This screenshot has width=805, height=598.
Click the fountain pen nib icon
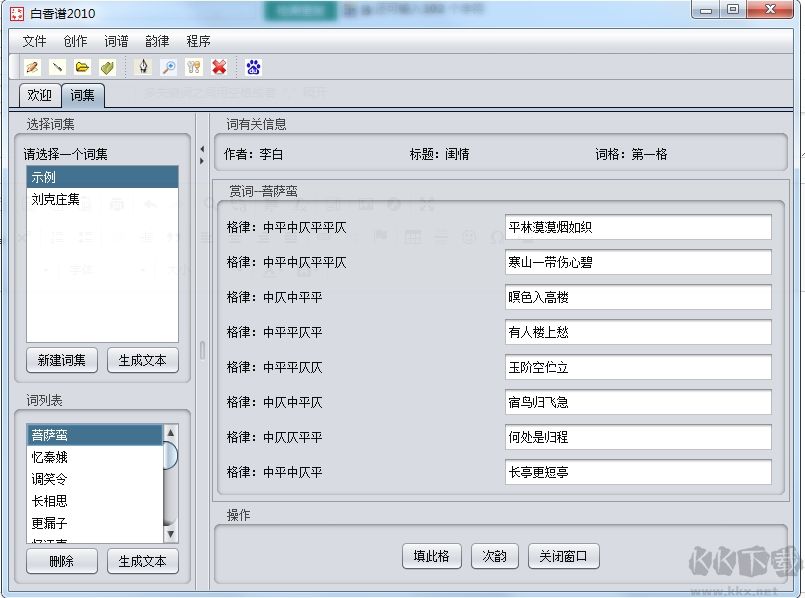143,67
